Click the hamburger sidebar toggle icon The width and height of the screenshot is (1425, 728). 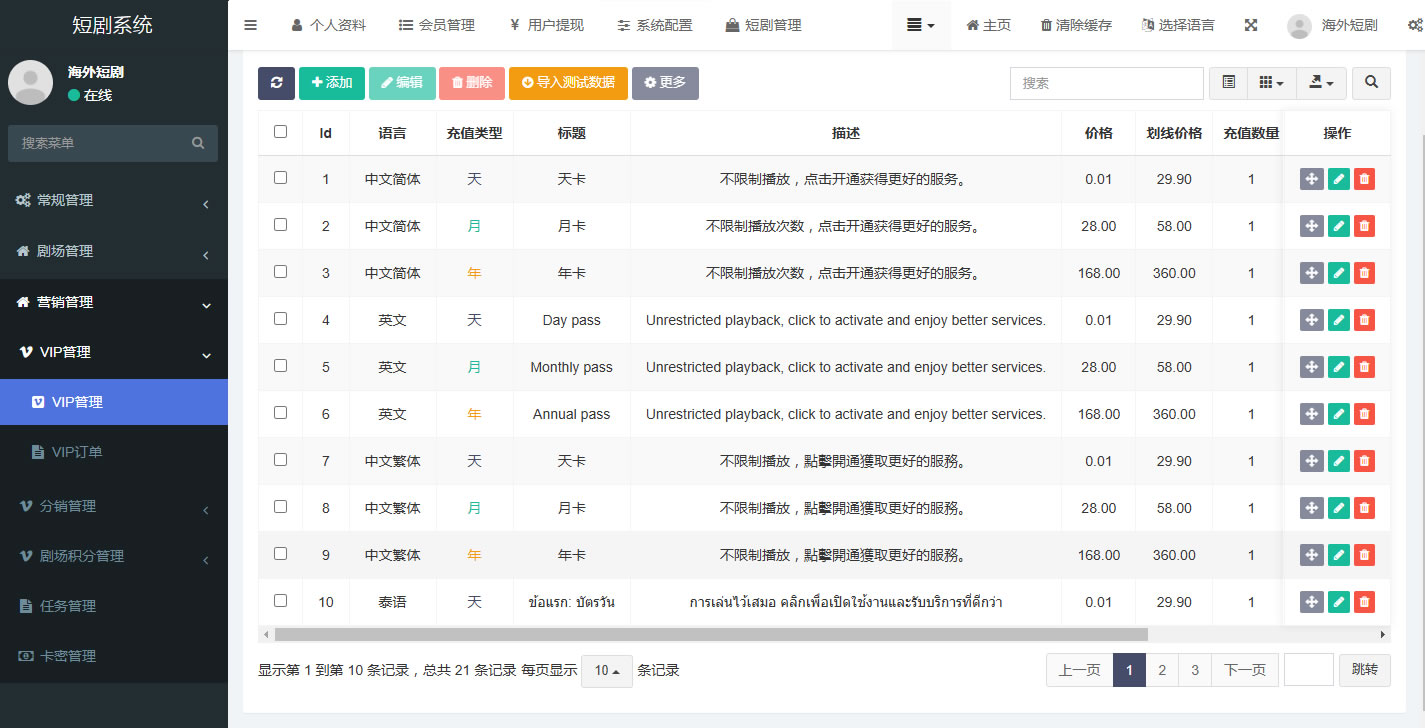tap(251, 25)
